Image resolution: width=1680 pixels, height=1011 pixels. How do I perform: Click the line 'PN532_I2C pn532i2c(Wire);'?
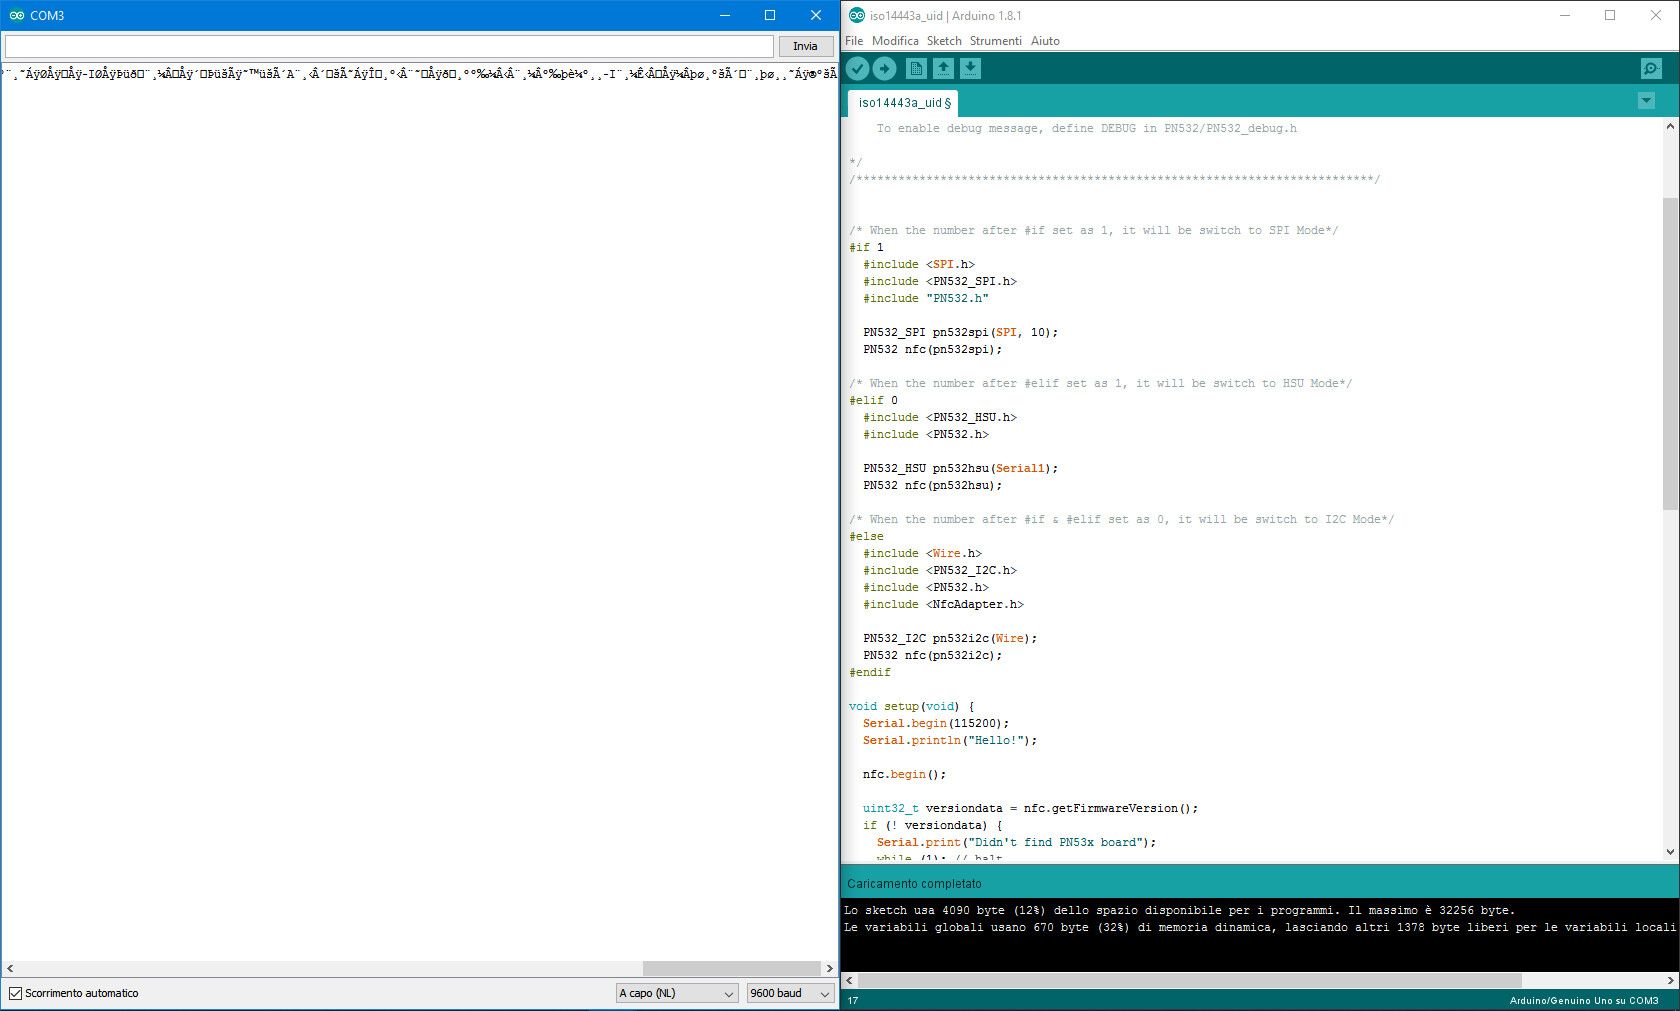(x=950, y=638)
